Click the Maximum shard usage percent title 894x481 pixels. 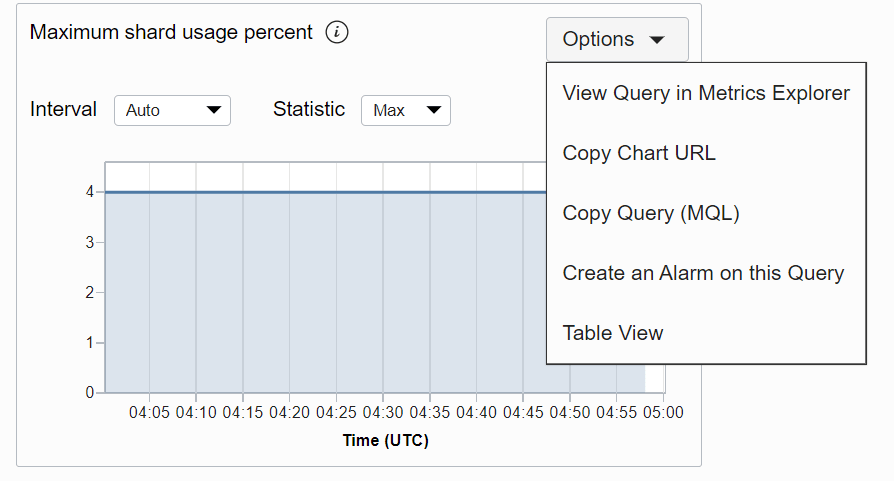pos(171,32)
